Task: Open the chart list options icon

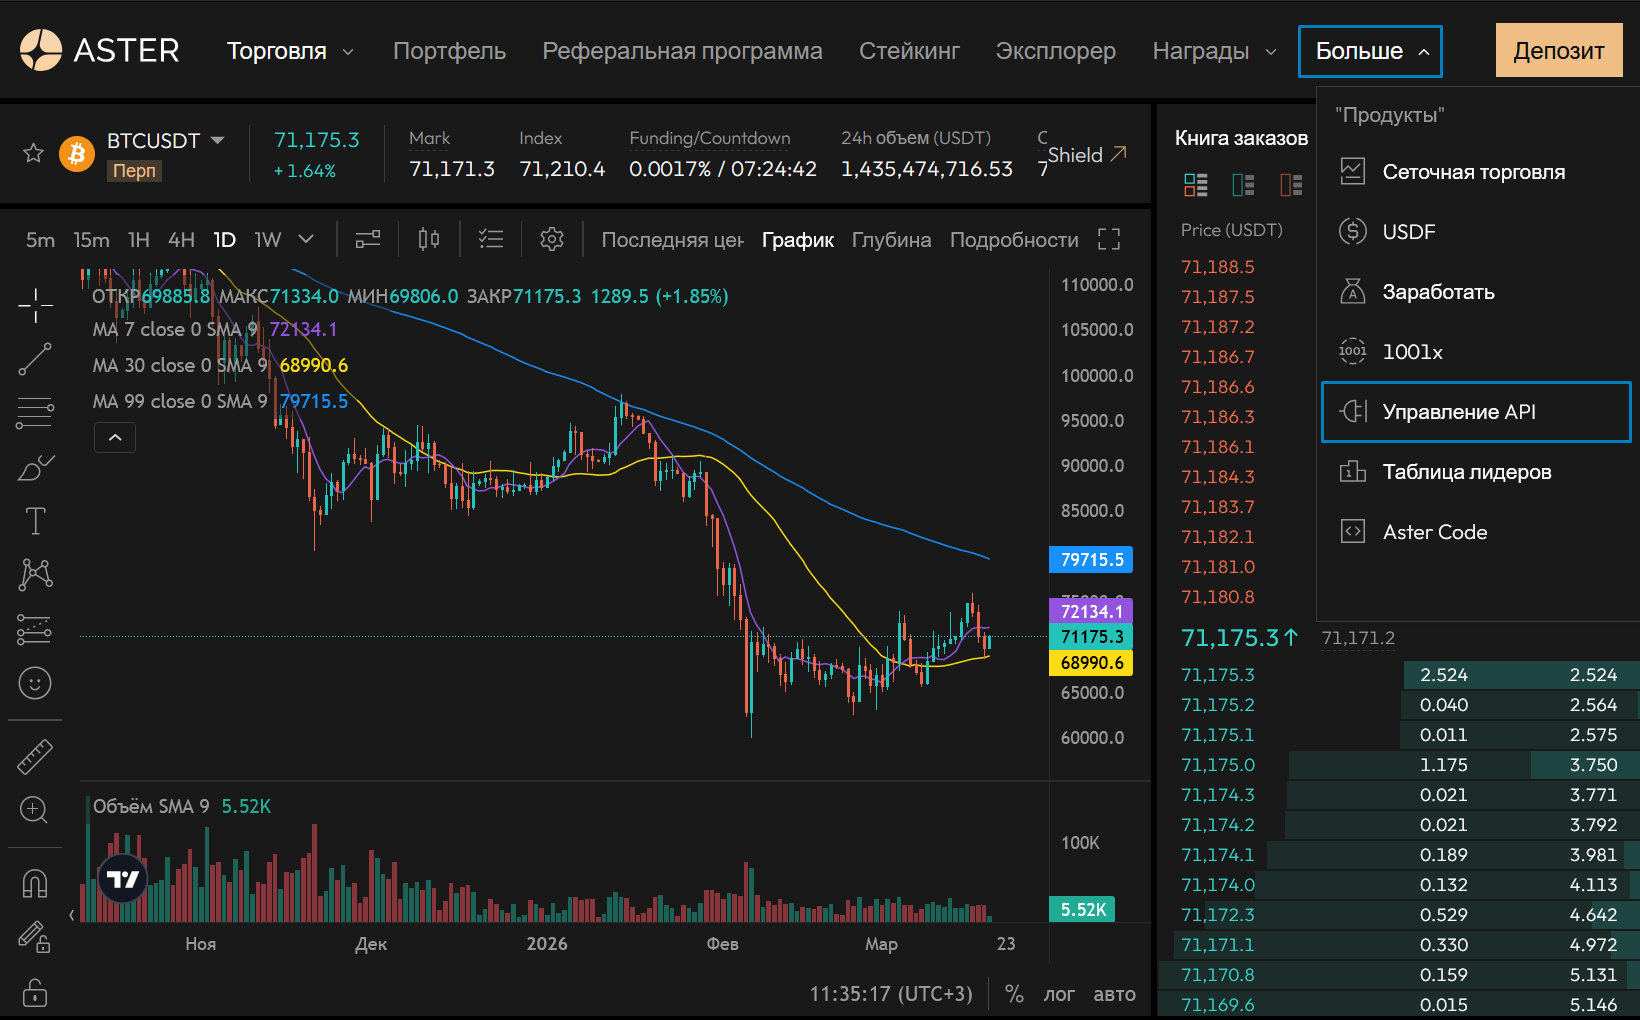Action: (491, 239)
